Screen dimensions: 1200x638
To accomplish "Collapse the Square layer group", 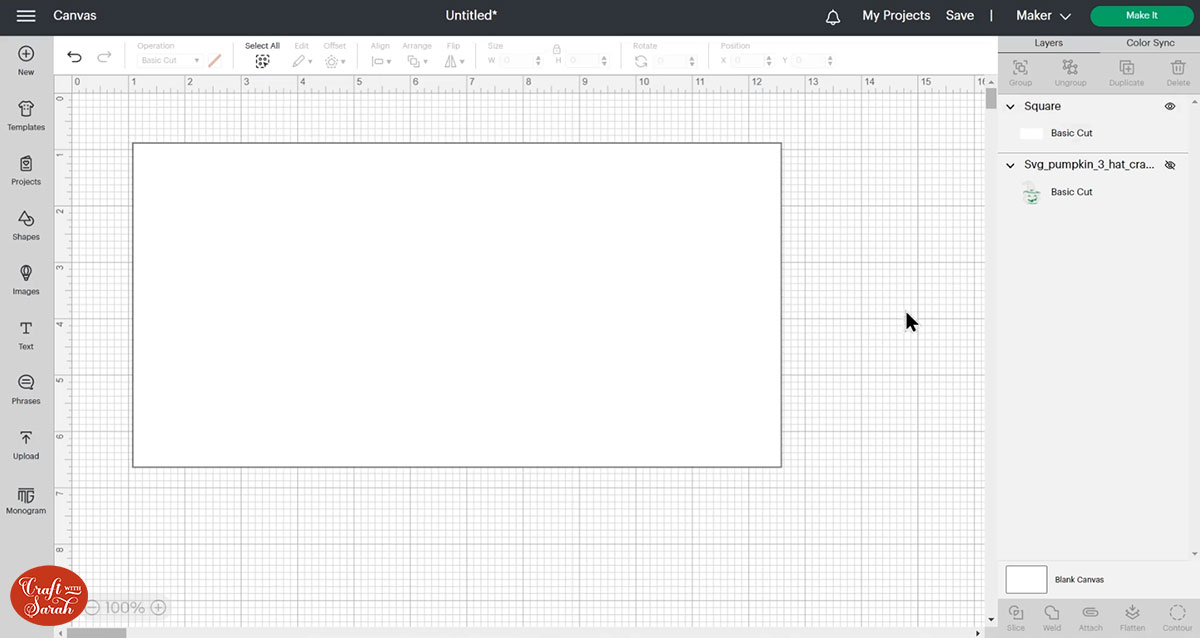I will click(1010, 107).
